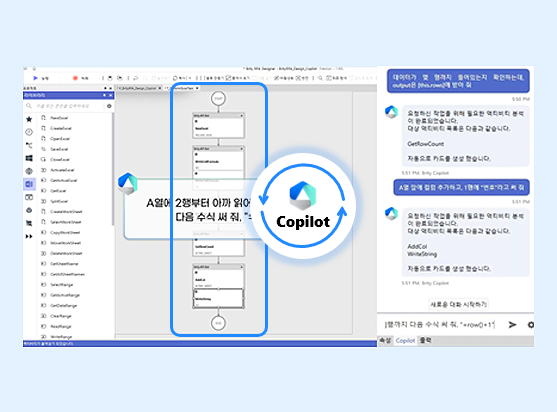The width and height of the screenshot is (557, 412).
Task: Click inside the Copilot message input field
Action: pos(440,325)
